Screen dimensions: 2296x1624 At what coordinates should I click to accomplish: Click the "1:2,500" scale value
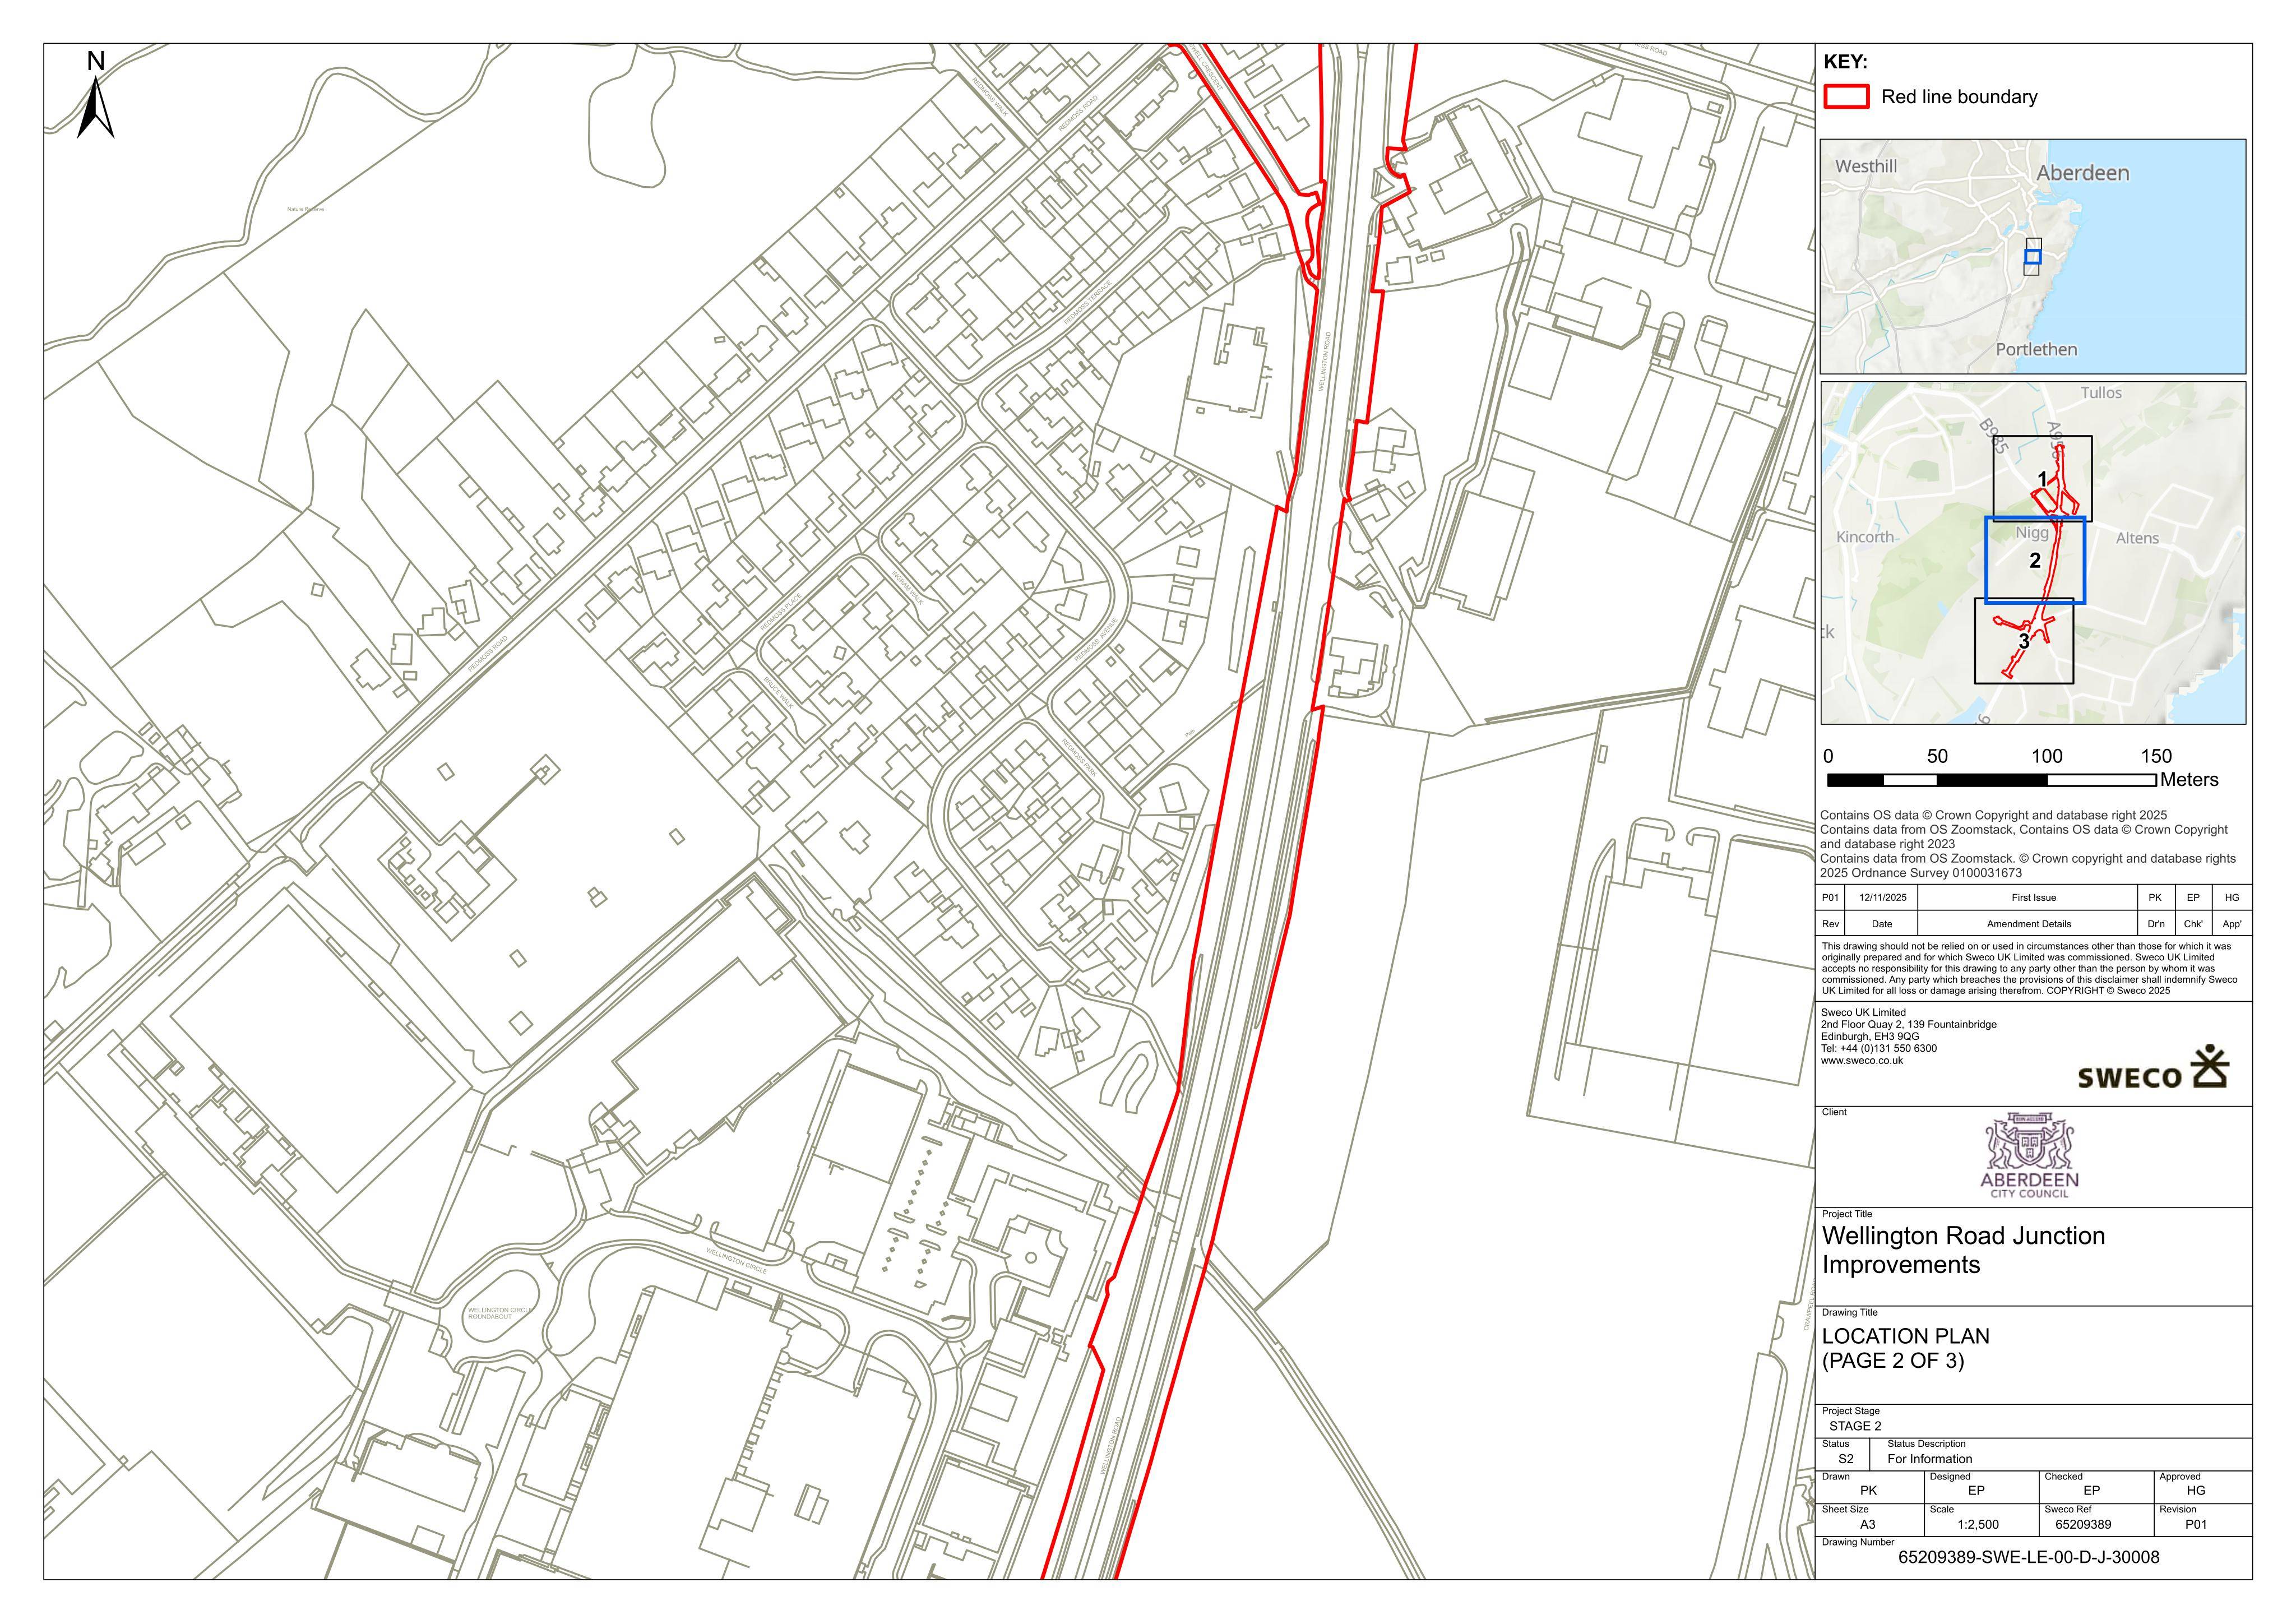click(1978, 1525)
